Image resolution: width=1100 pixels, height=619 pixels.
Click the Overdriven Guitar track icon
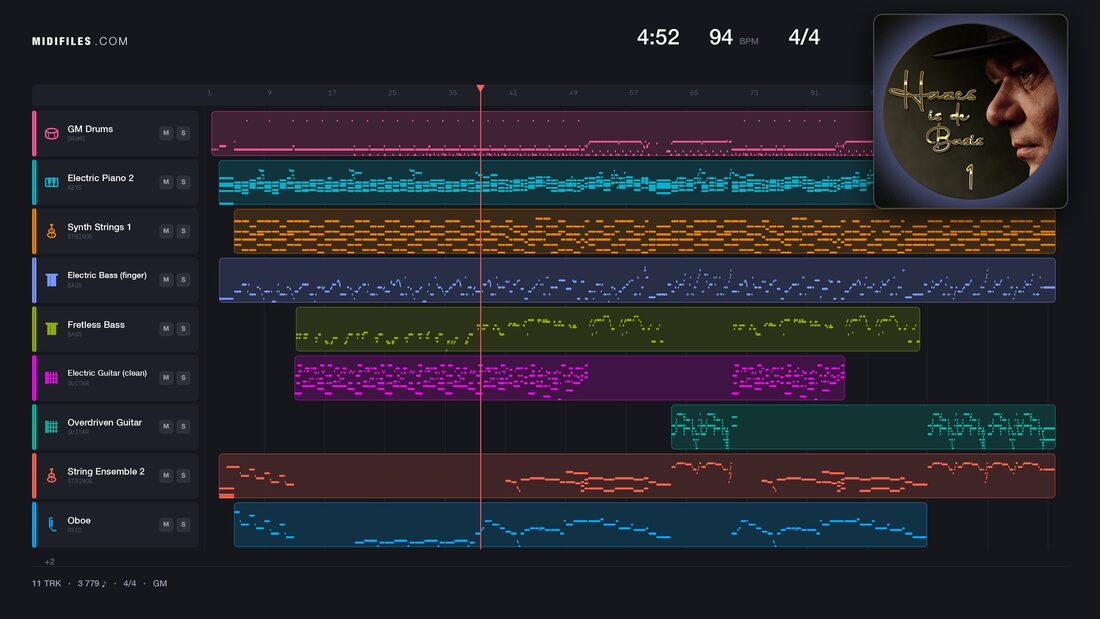point(51,427)
